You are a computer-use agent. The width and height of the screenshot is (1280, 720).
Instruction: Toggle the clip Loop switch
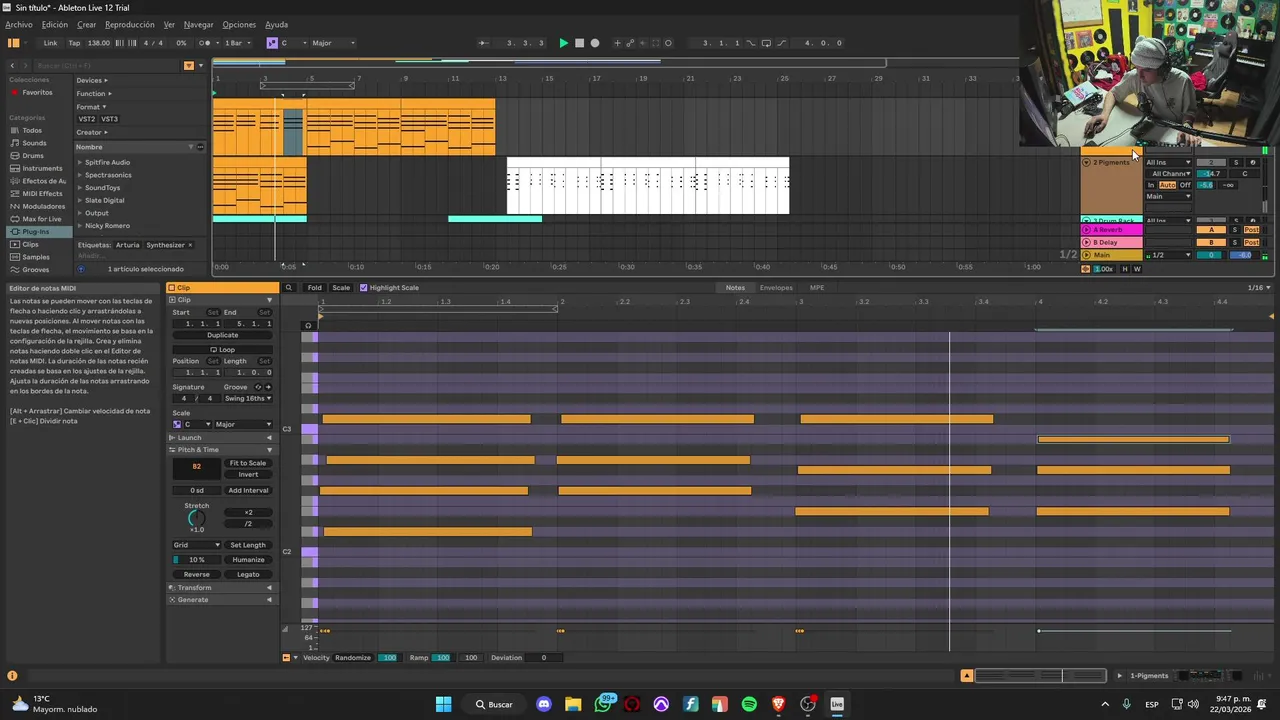222,350
